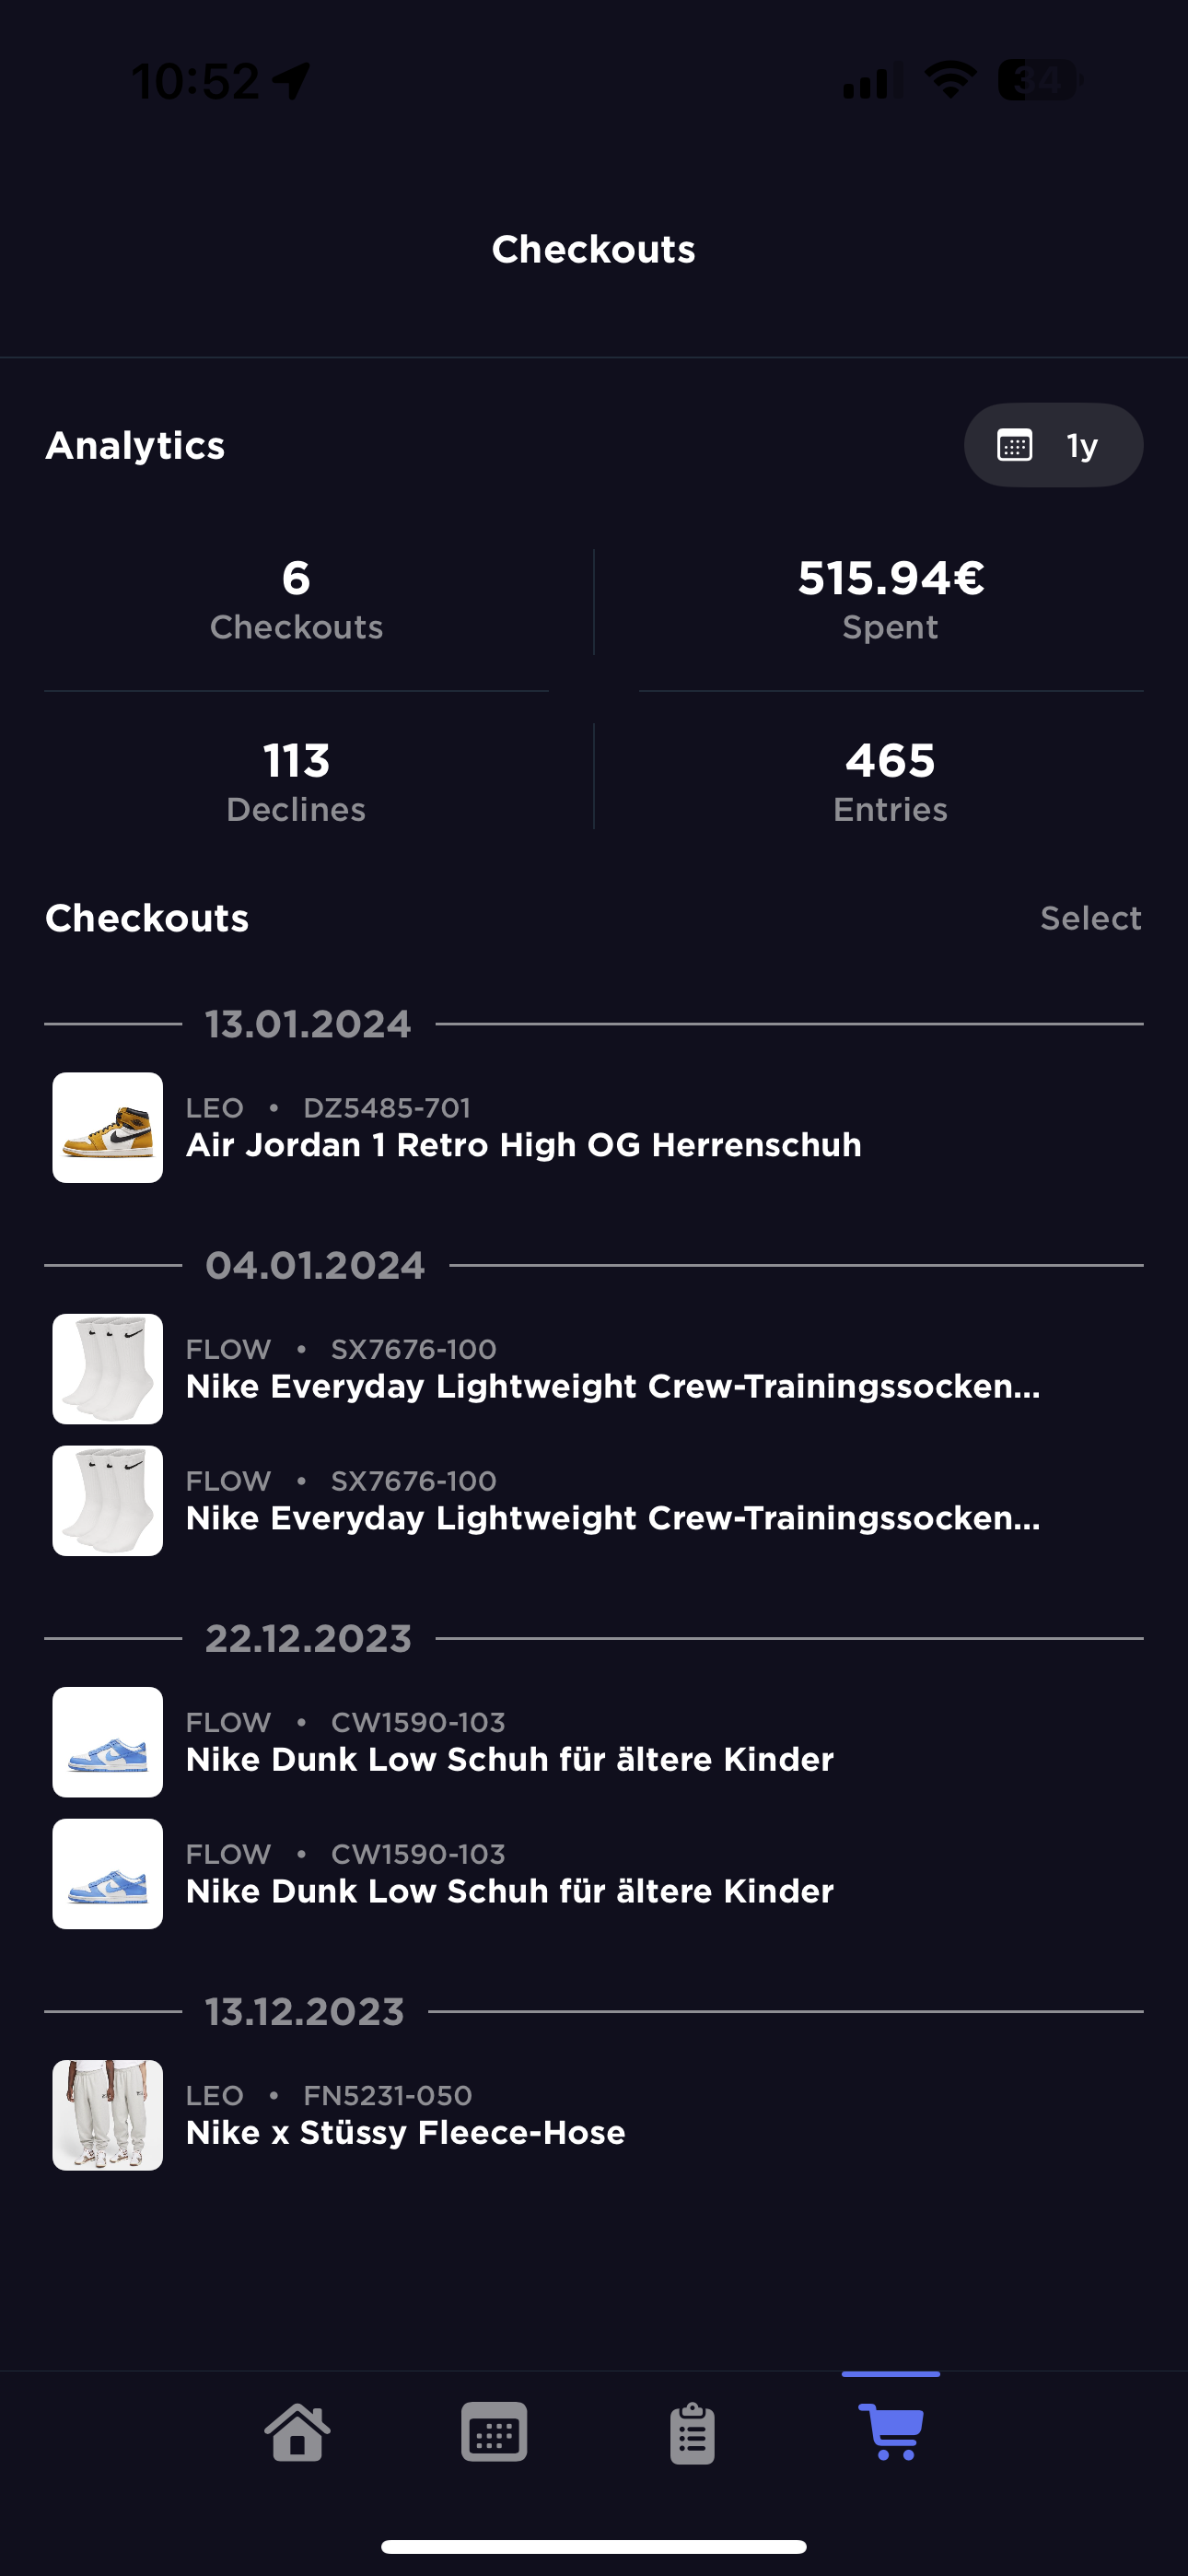The width and height of the screenshot is (1188, 2576).
Task: Open the clipboard tasks tab
Action: 692,2433
